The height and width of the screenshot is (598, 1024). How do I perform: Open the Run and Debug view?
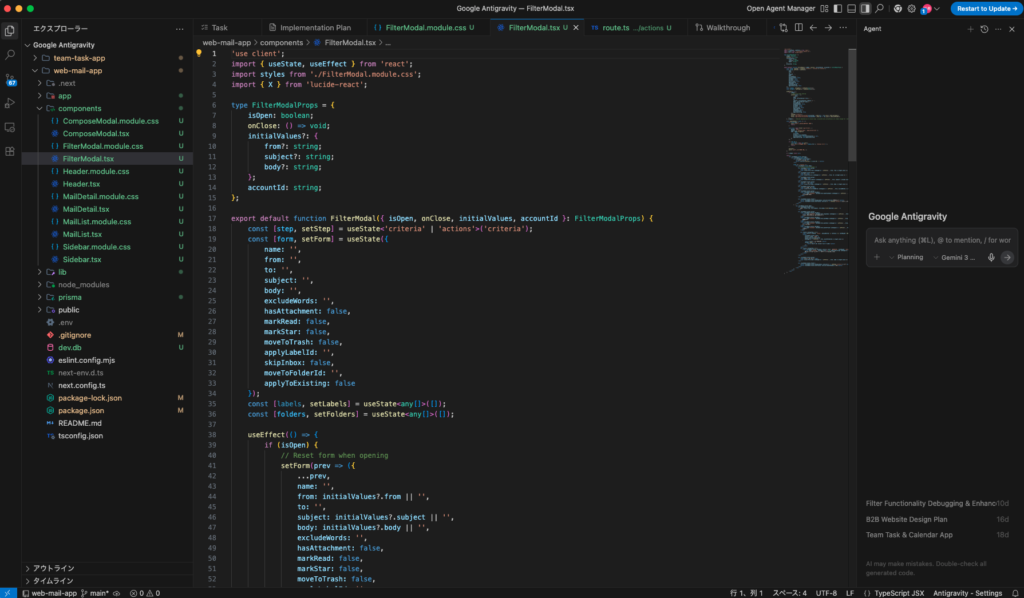10,104
